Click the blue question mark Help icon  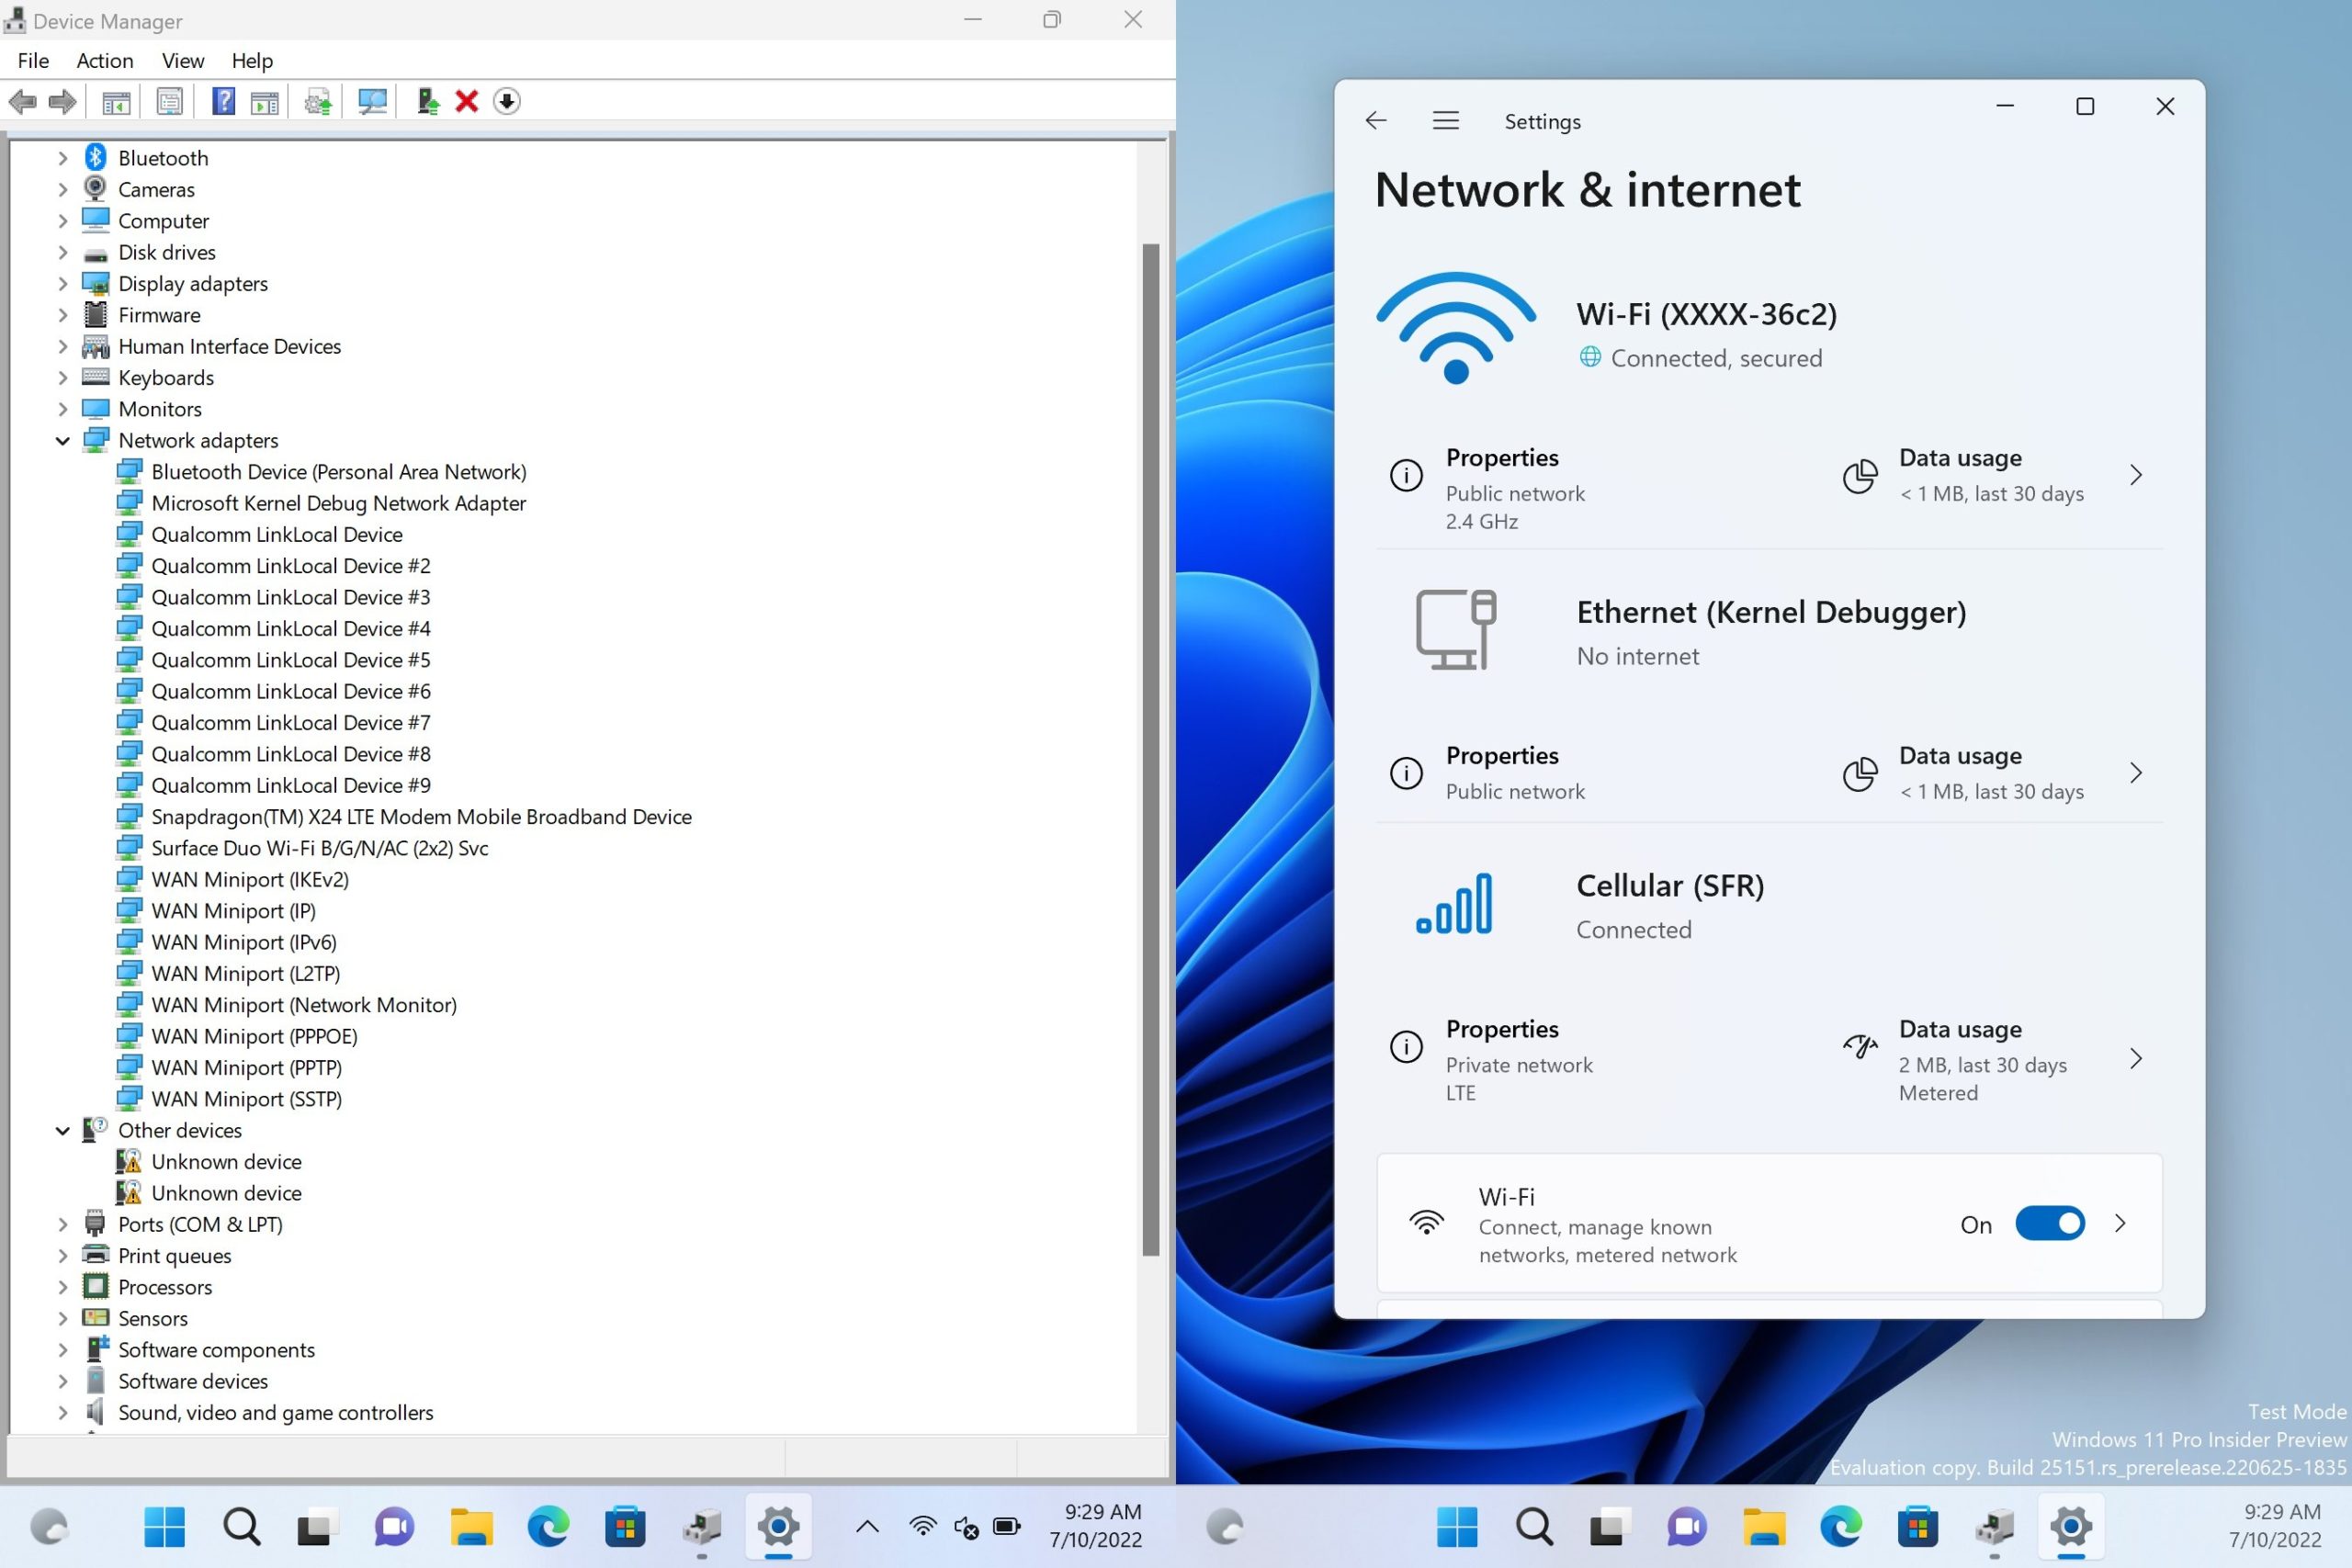[224, 101]
